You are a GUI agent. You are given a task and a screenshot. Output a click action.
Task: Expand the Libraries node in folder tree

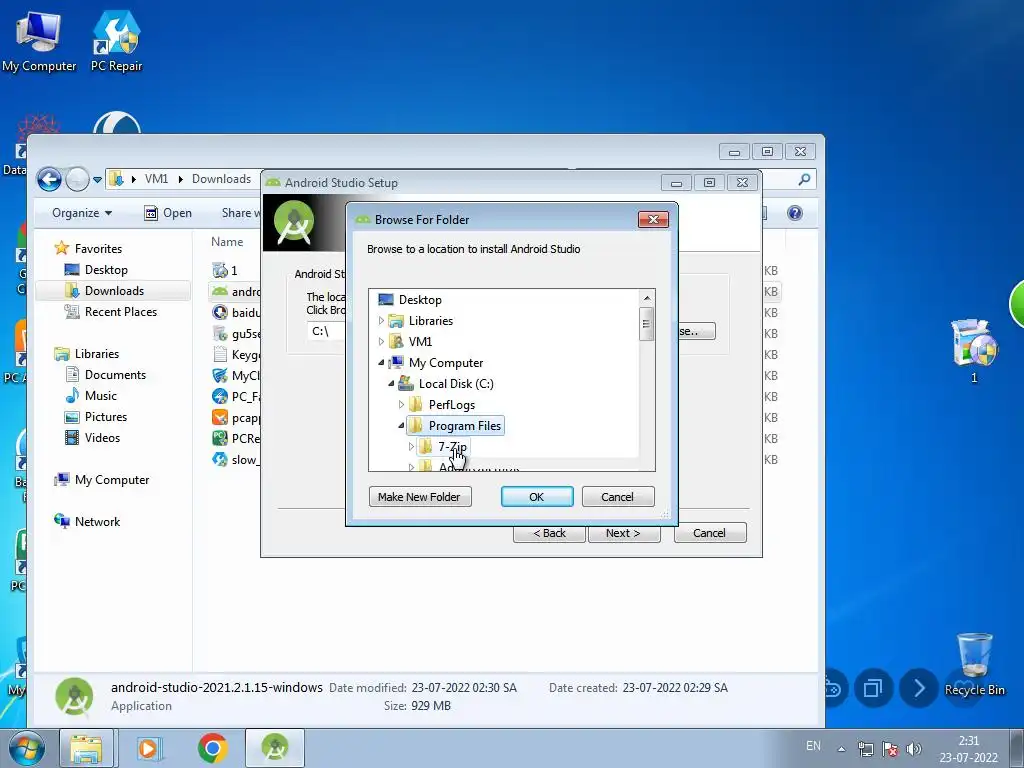pos(381,321)
